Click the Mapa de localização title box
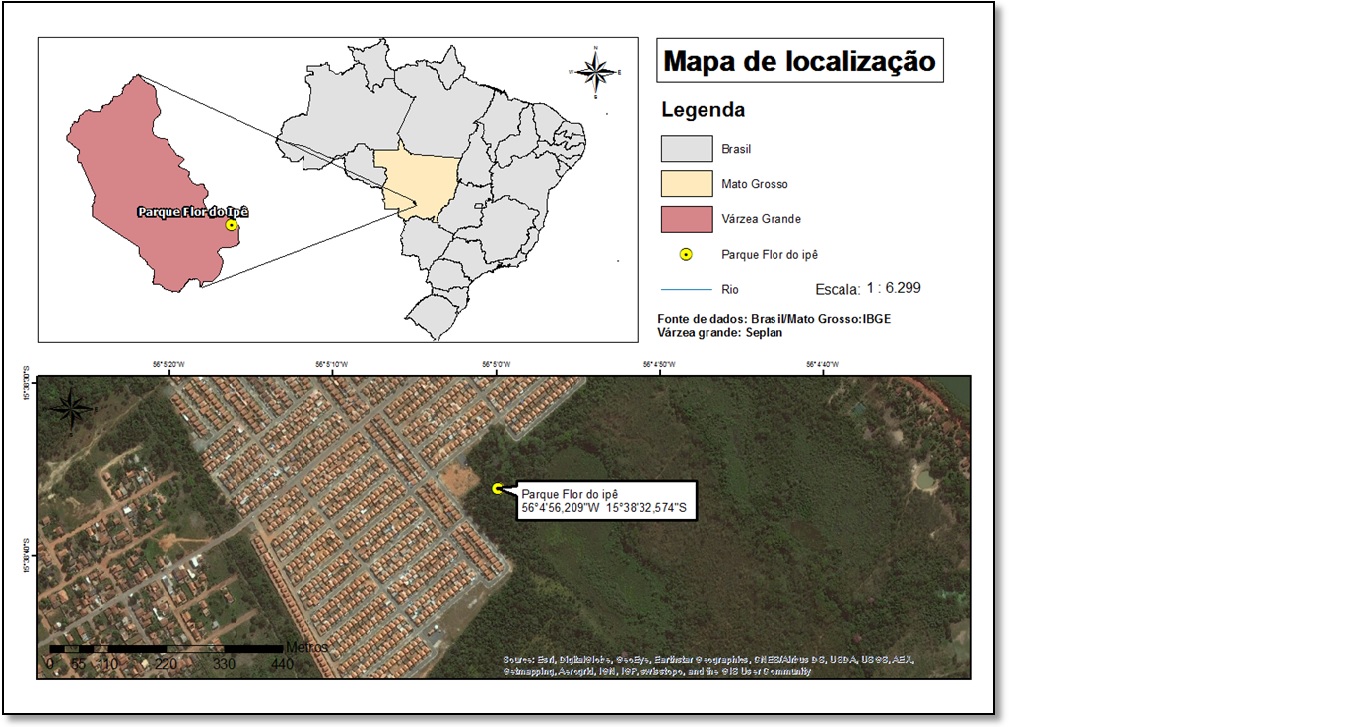 click(x=799, y=62)
